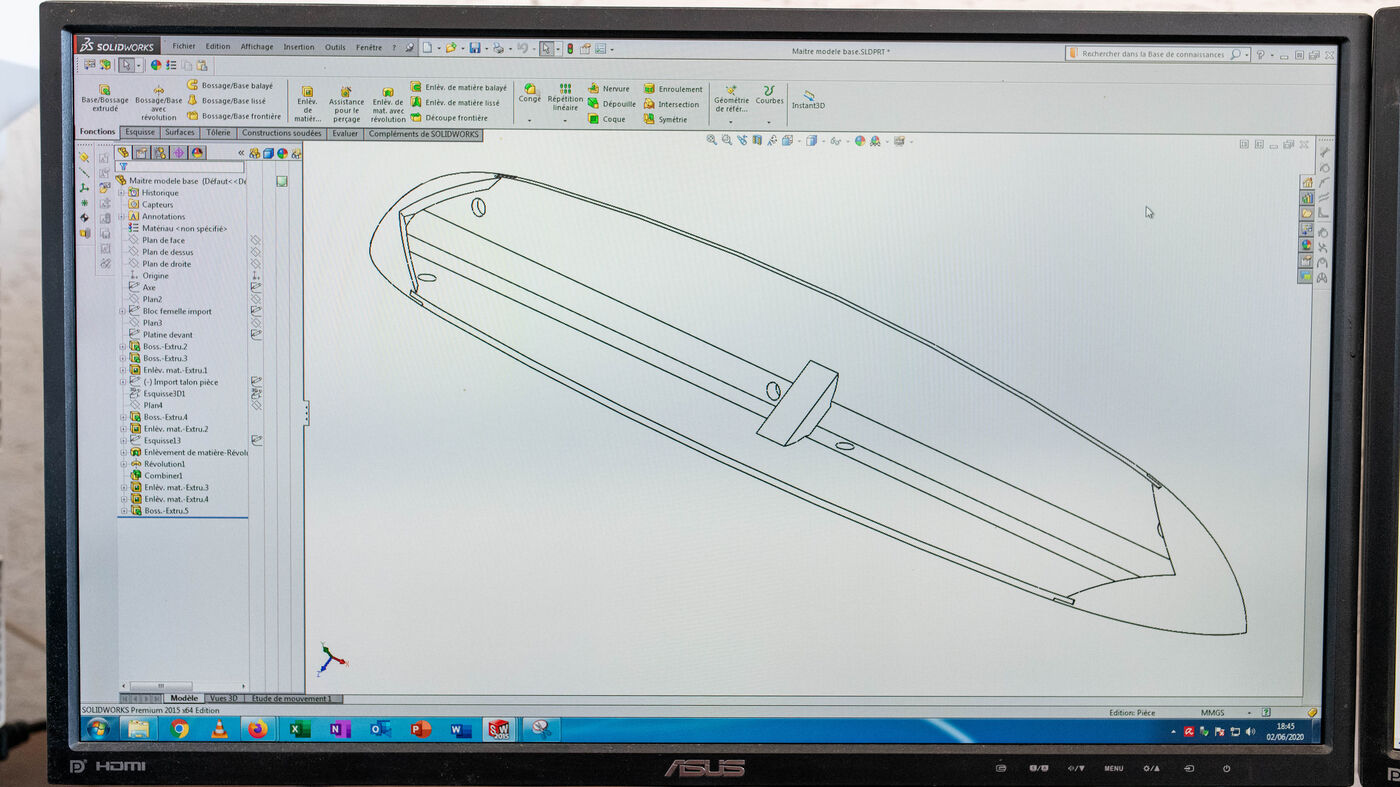
Task: Expand the Boss.-Extru.2 feature node
Action: tap(123, 347)
